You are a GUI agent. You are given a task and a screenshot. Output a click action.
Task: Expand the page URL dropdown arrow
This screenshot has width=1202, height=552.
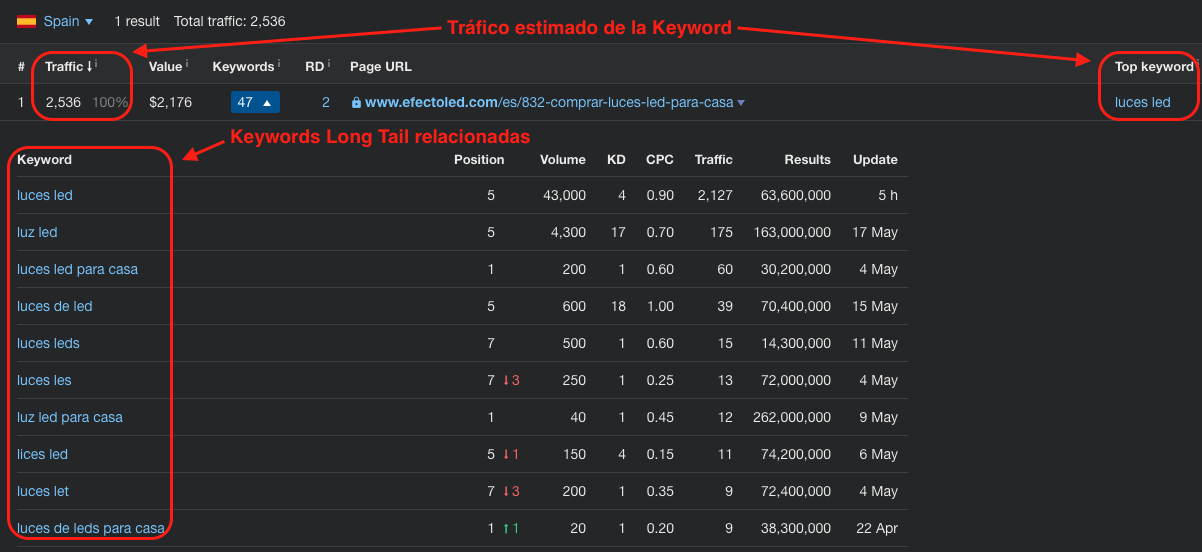tap(741, 103)
